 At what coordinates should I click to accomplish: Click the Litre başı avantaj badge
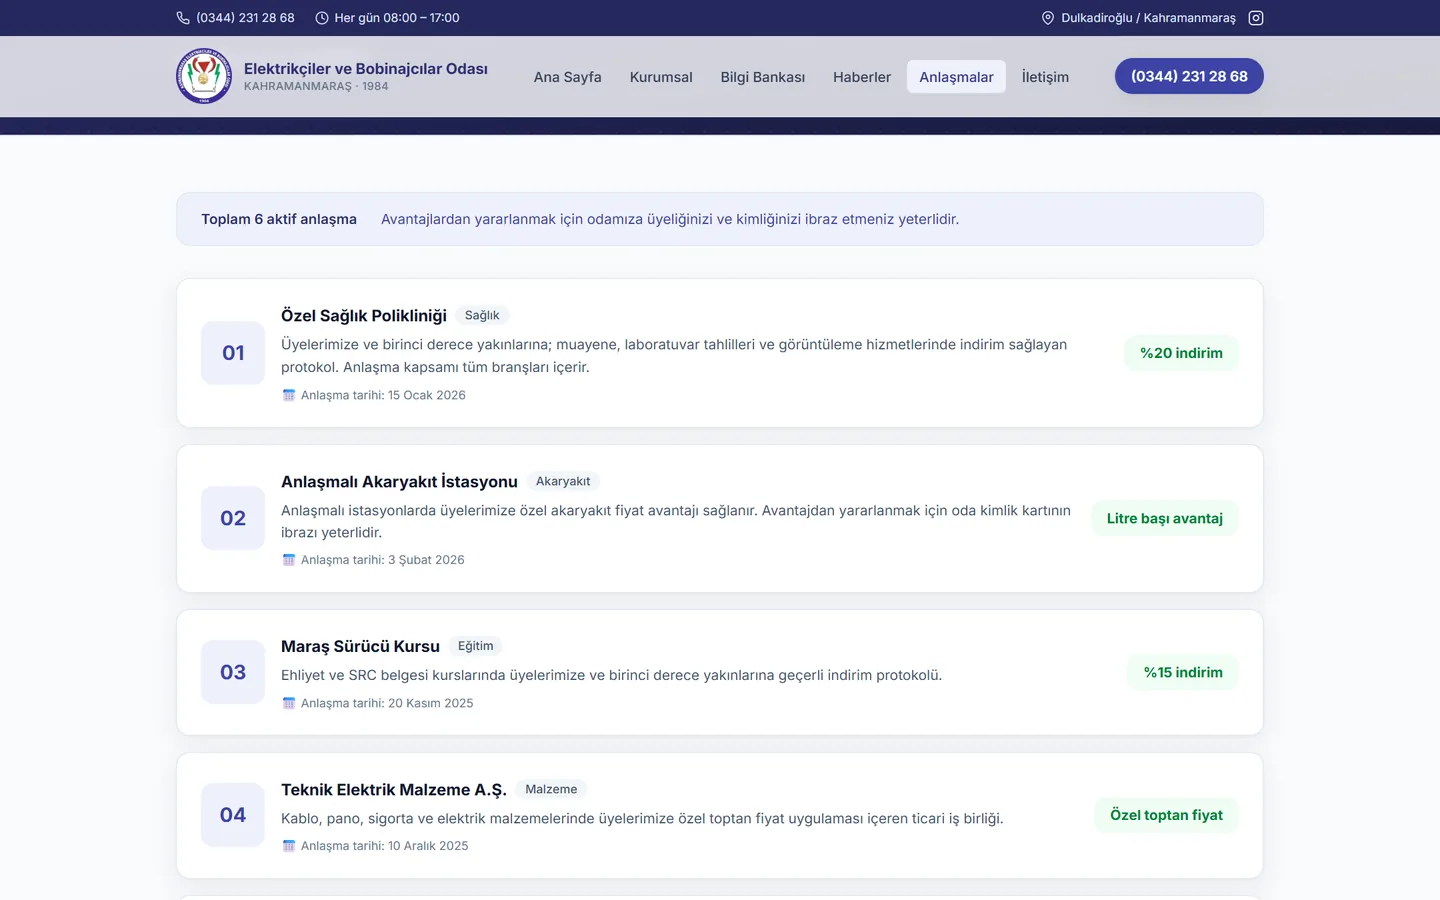point(1165,518)
